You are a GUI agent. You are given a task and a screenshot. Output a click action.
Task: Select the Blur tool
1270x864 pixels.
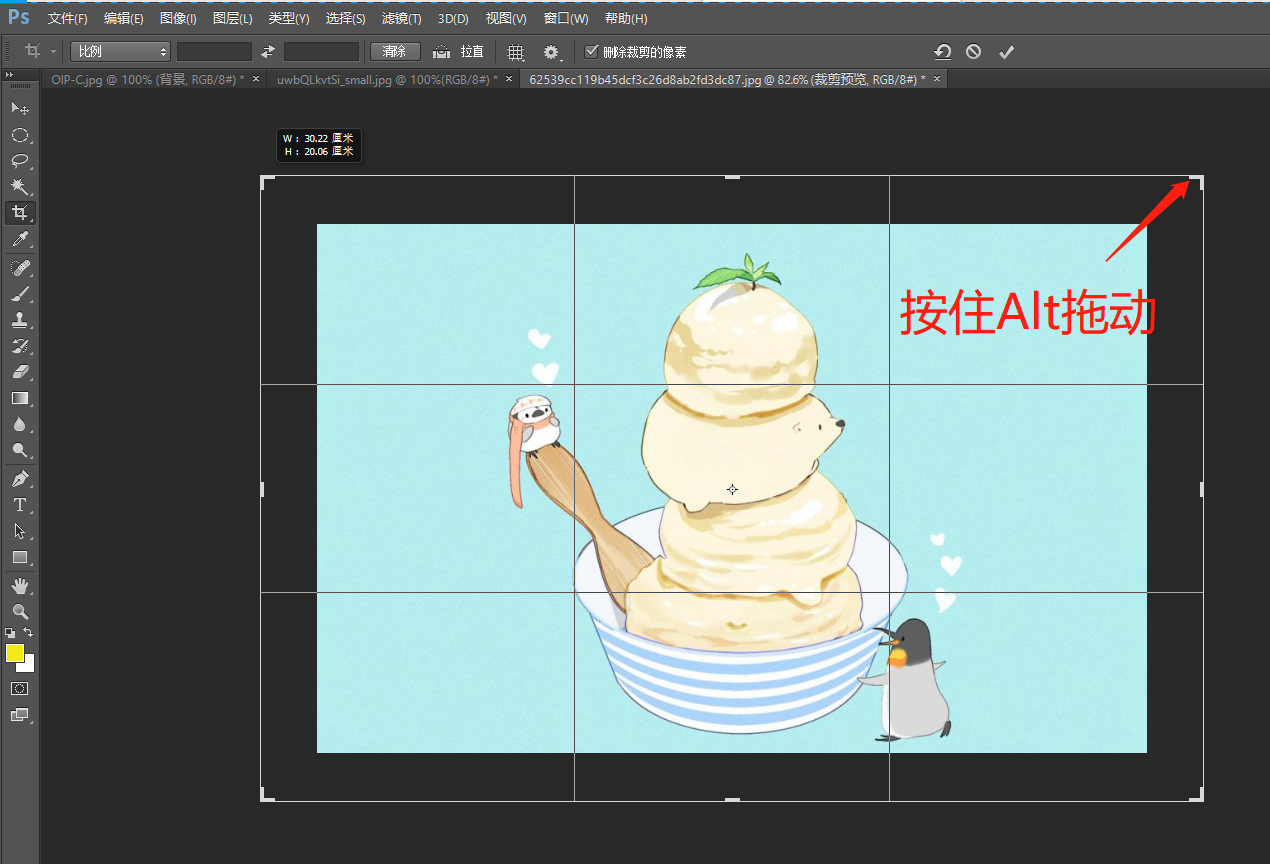[x=19, y=424]
